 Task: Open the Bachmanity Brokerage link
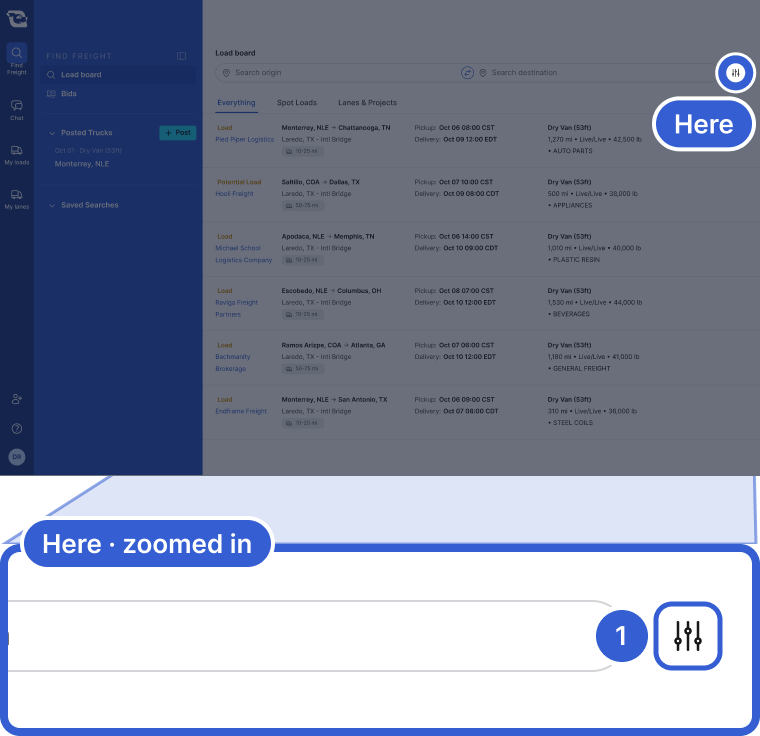coord(233,363)
